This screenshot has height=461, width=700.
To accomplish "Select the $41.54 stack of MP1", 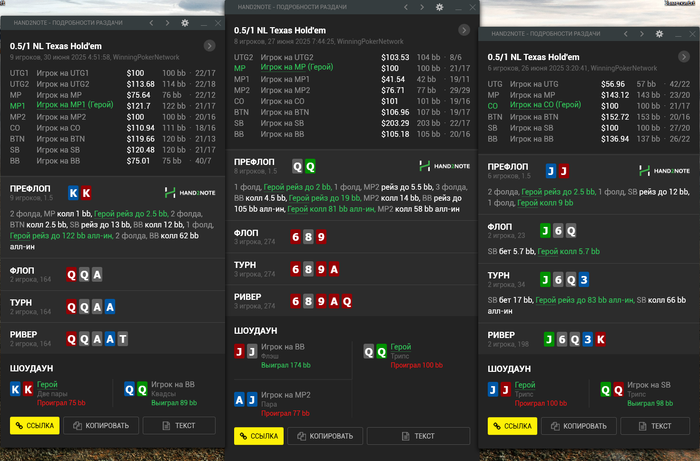I will click(x=393, y=79).
